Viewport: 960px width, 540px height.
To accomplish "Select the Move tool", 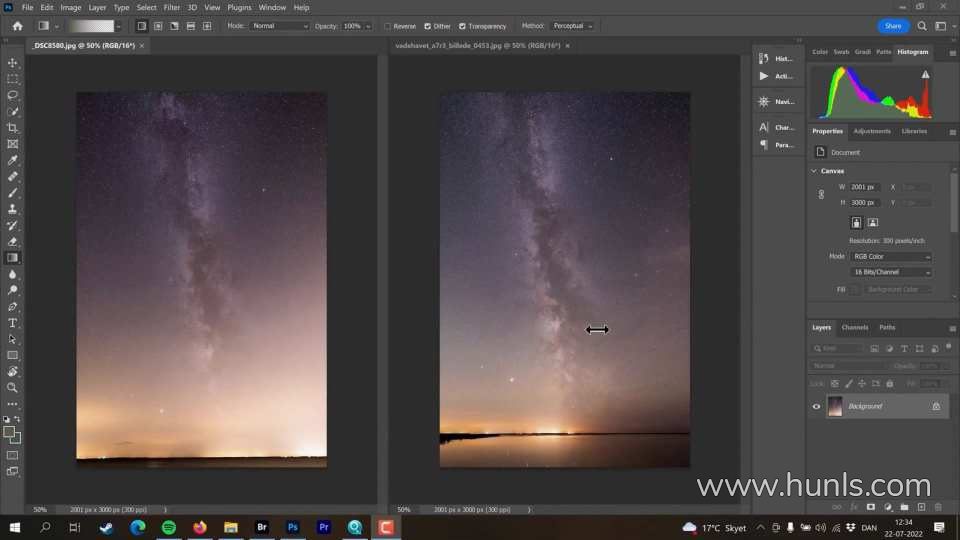I will coord(13,63).
